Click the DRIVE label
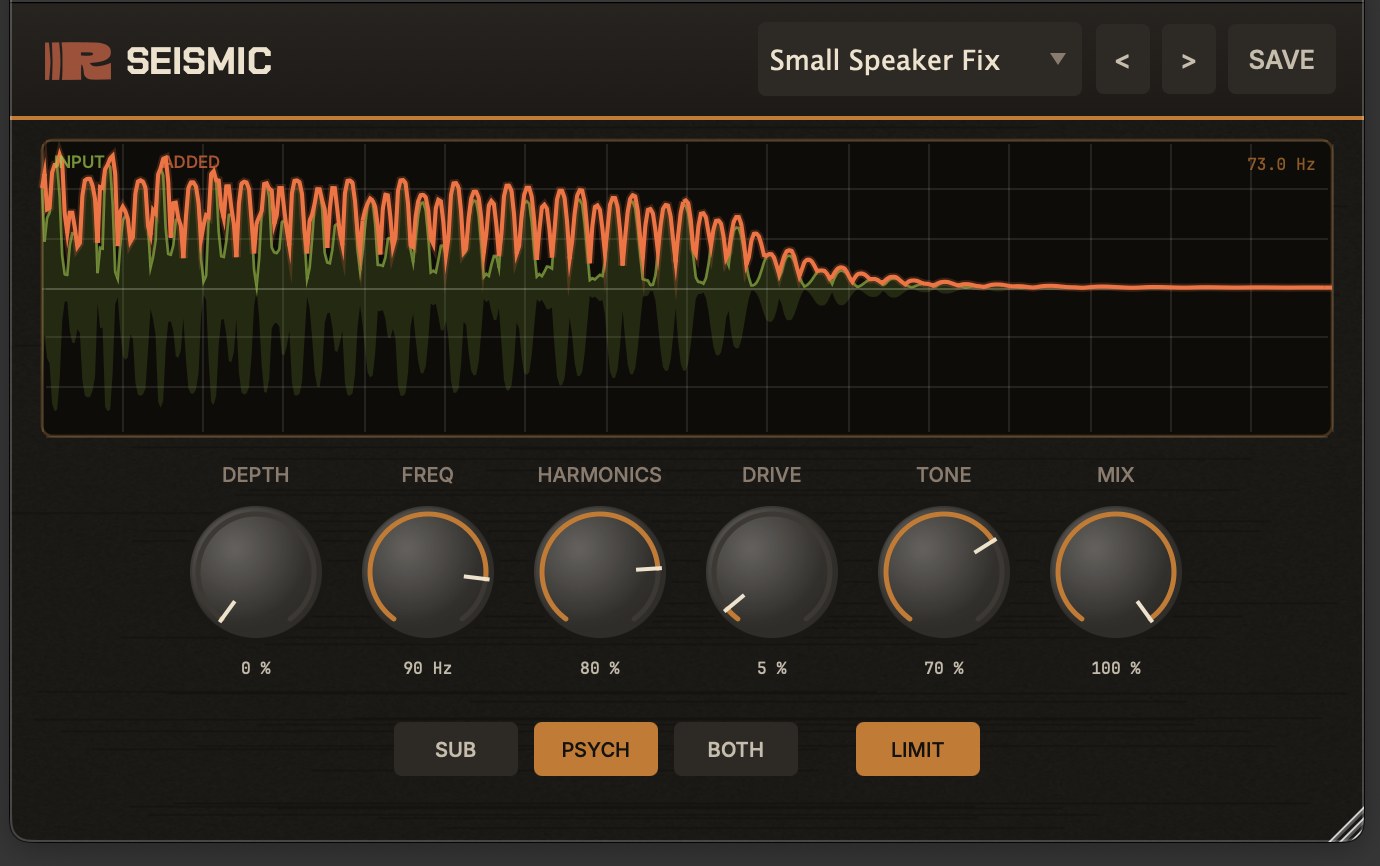 tap(772, 475)
